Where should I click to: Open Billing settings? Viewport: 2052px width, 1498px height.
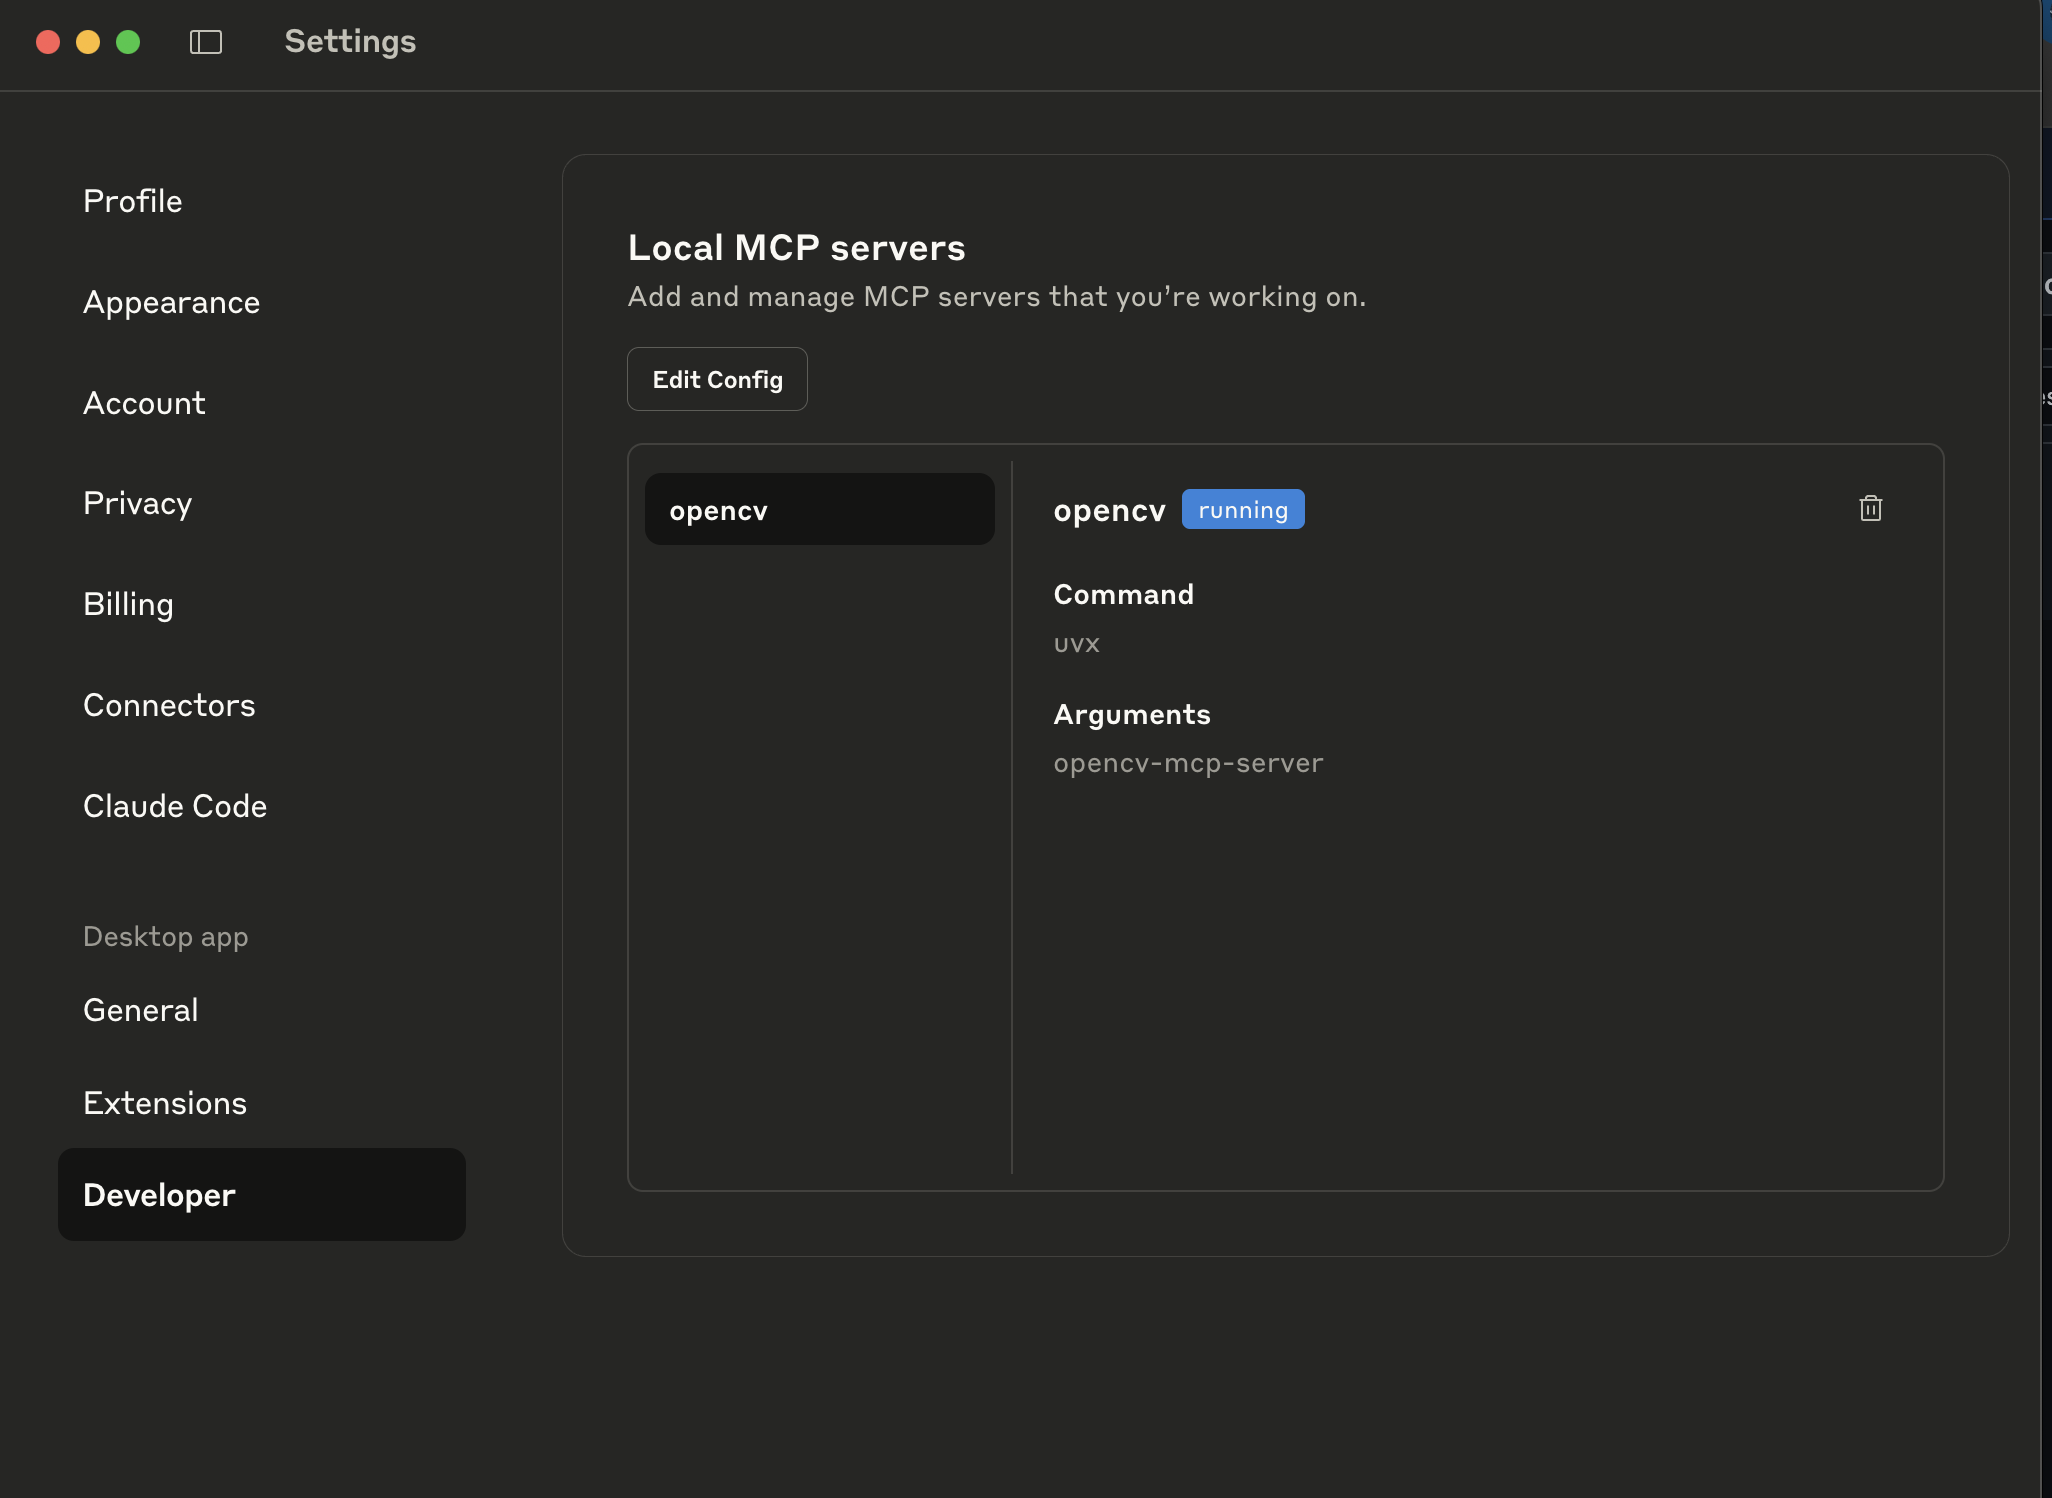[128, 604]
